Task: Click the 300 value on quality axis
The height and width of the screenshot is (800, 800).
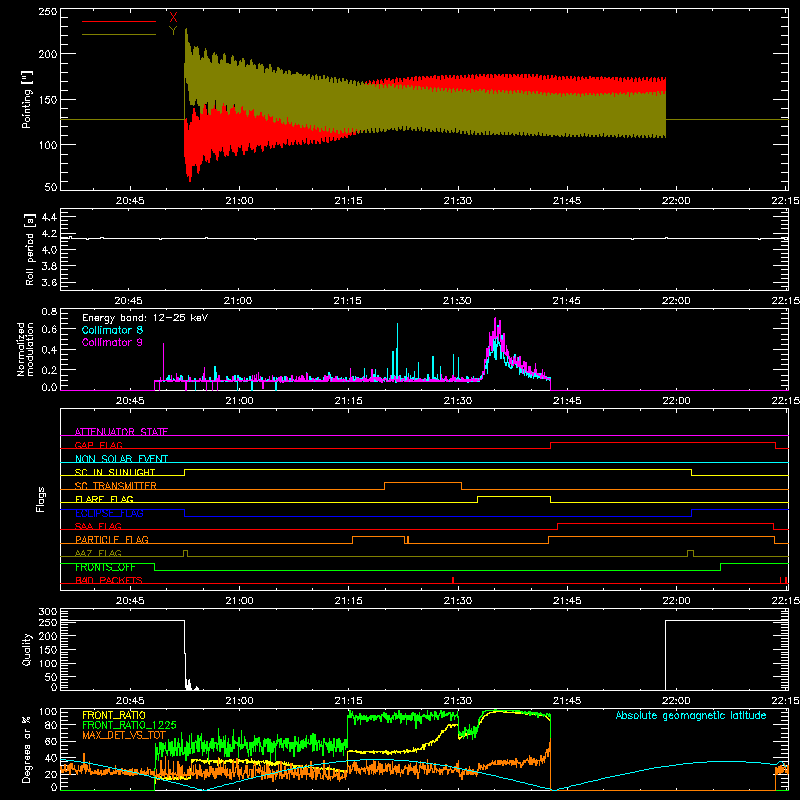Action: tap(48, 612)
